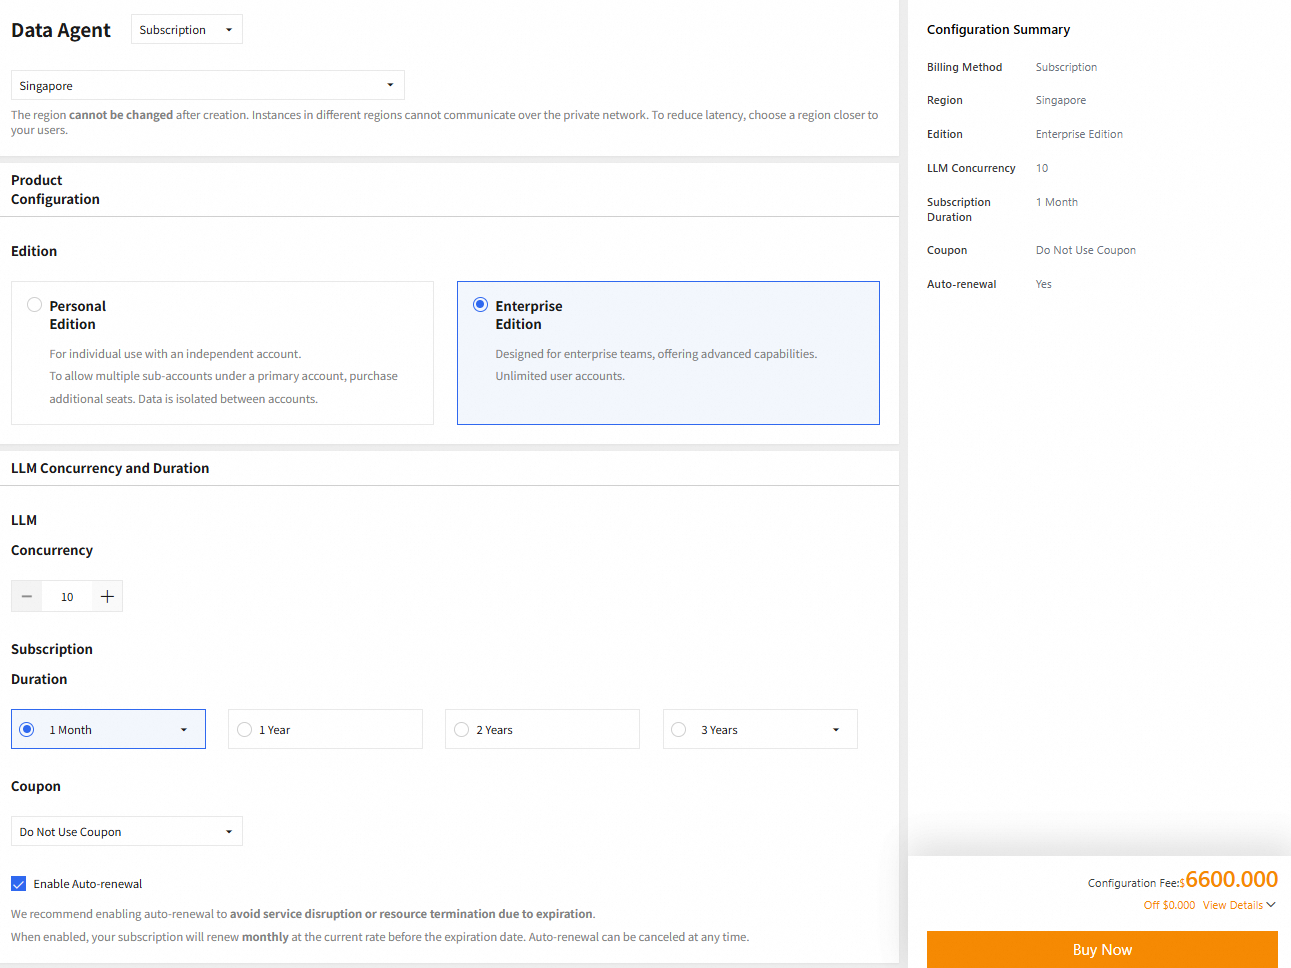This screenshot has height=968, width=1291.
Task: Click the Product Configuration section heading
Action: tap(55, 190)
